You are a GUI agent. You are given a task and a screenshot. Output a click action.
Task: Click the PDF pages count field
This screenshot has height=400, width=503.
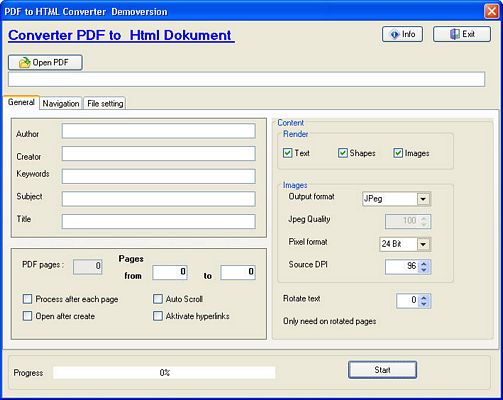click(88, 267)
